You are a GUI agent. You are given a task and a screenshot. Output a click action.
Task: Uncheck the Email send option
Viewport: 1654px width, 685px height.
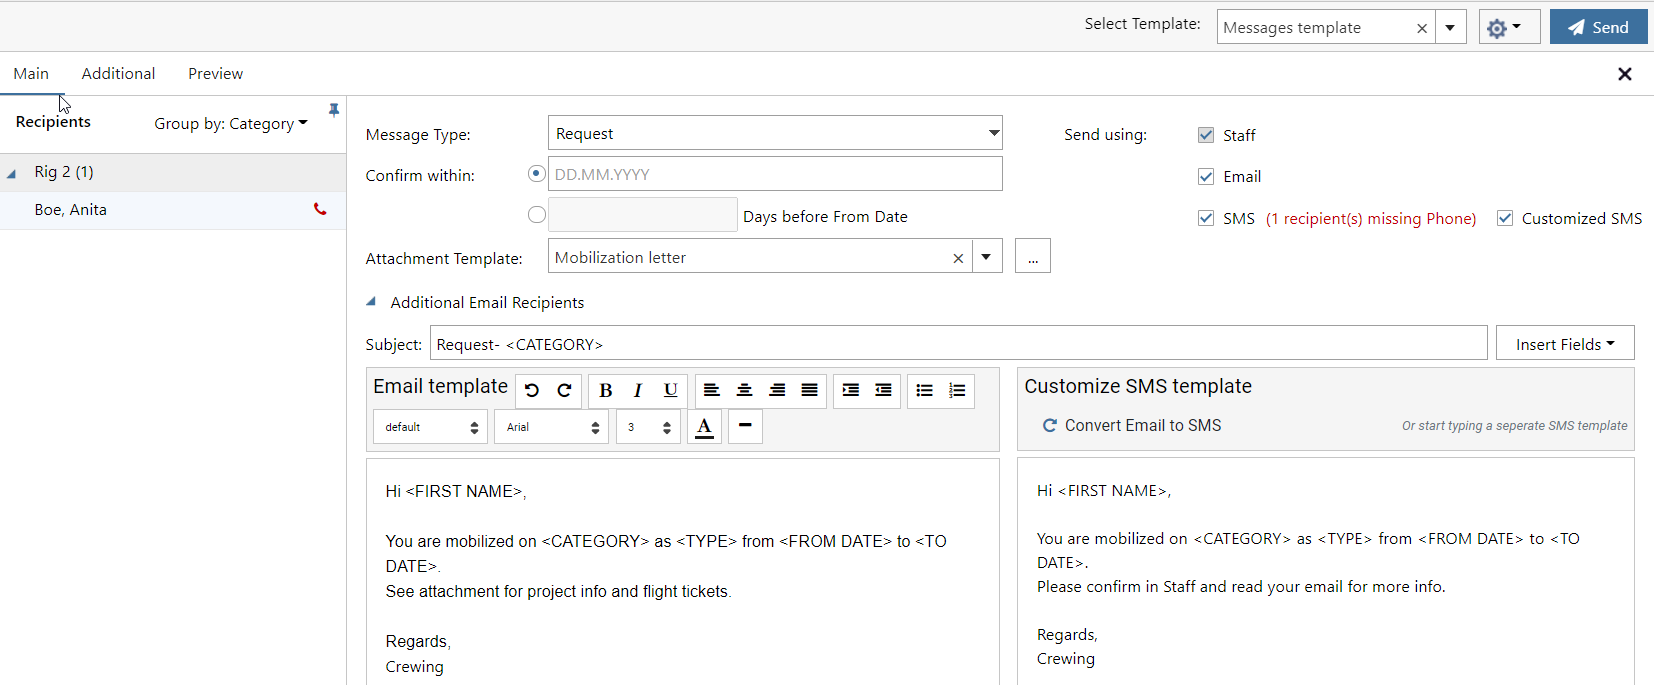(x=1206, y=177)
